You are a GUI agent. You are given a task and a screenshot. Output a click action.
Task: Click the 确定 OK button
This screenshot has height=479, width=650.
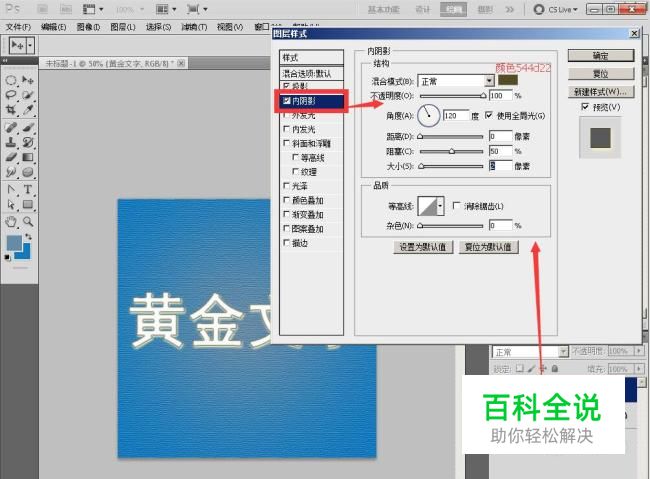[601, 56]
